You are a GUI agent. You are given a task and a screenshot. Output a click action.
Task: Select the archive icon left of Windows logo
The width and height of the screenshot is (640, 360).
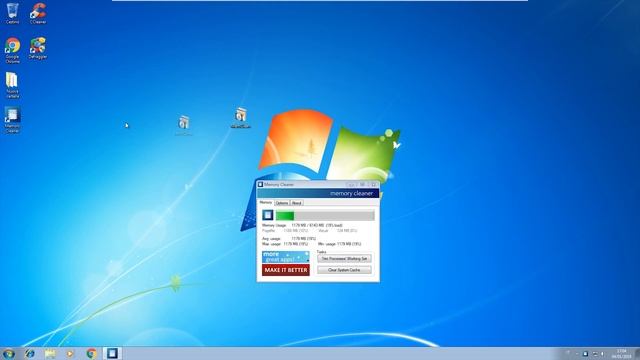click(x=240, y=118)
